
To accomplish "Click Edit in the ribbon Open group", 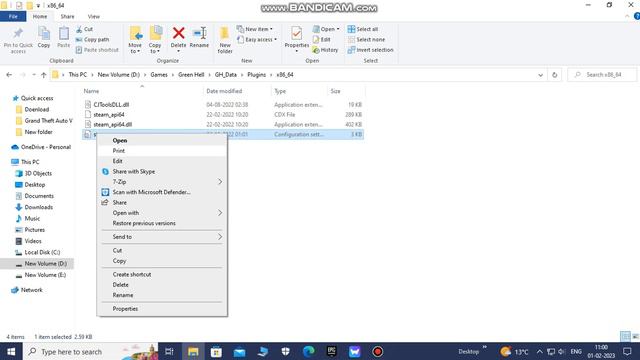I will coord(321,40).
